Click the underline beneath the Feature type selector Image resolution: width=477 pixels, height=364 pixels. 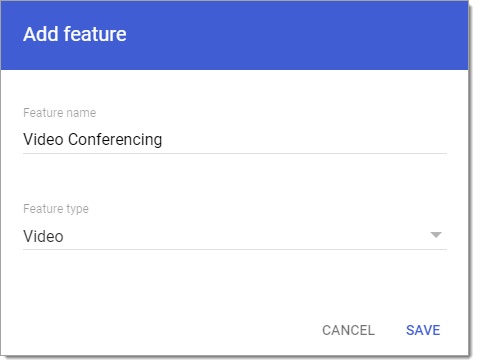[x=235, y=249]
